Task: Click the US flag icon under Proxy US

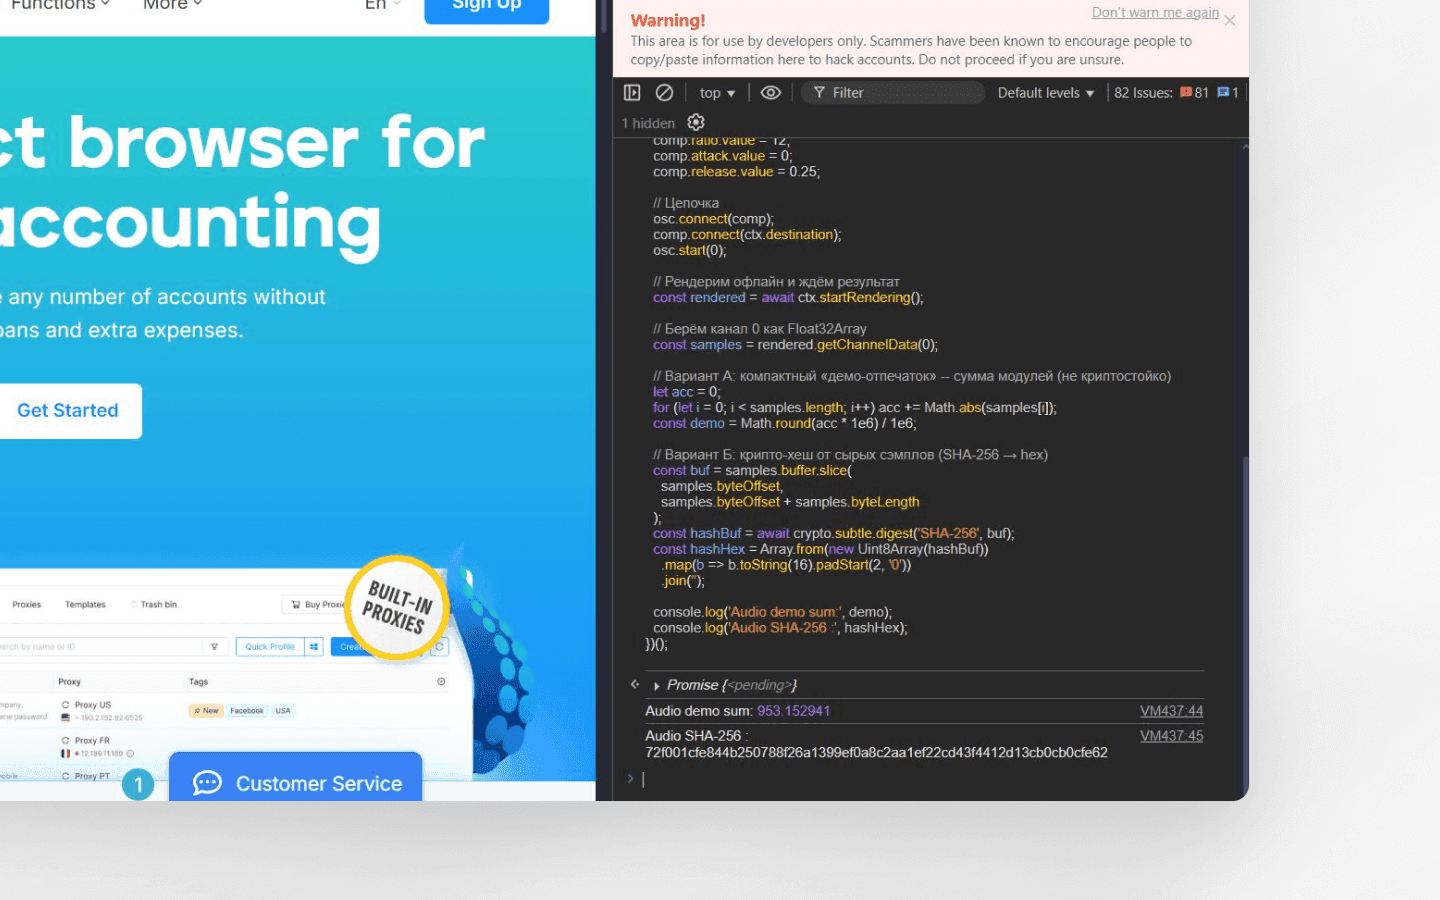Action: pyautogui.click(x=66, y=718)
